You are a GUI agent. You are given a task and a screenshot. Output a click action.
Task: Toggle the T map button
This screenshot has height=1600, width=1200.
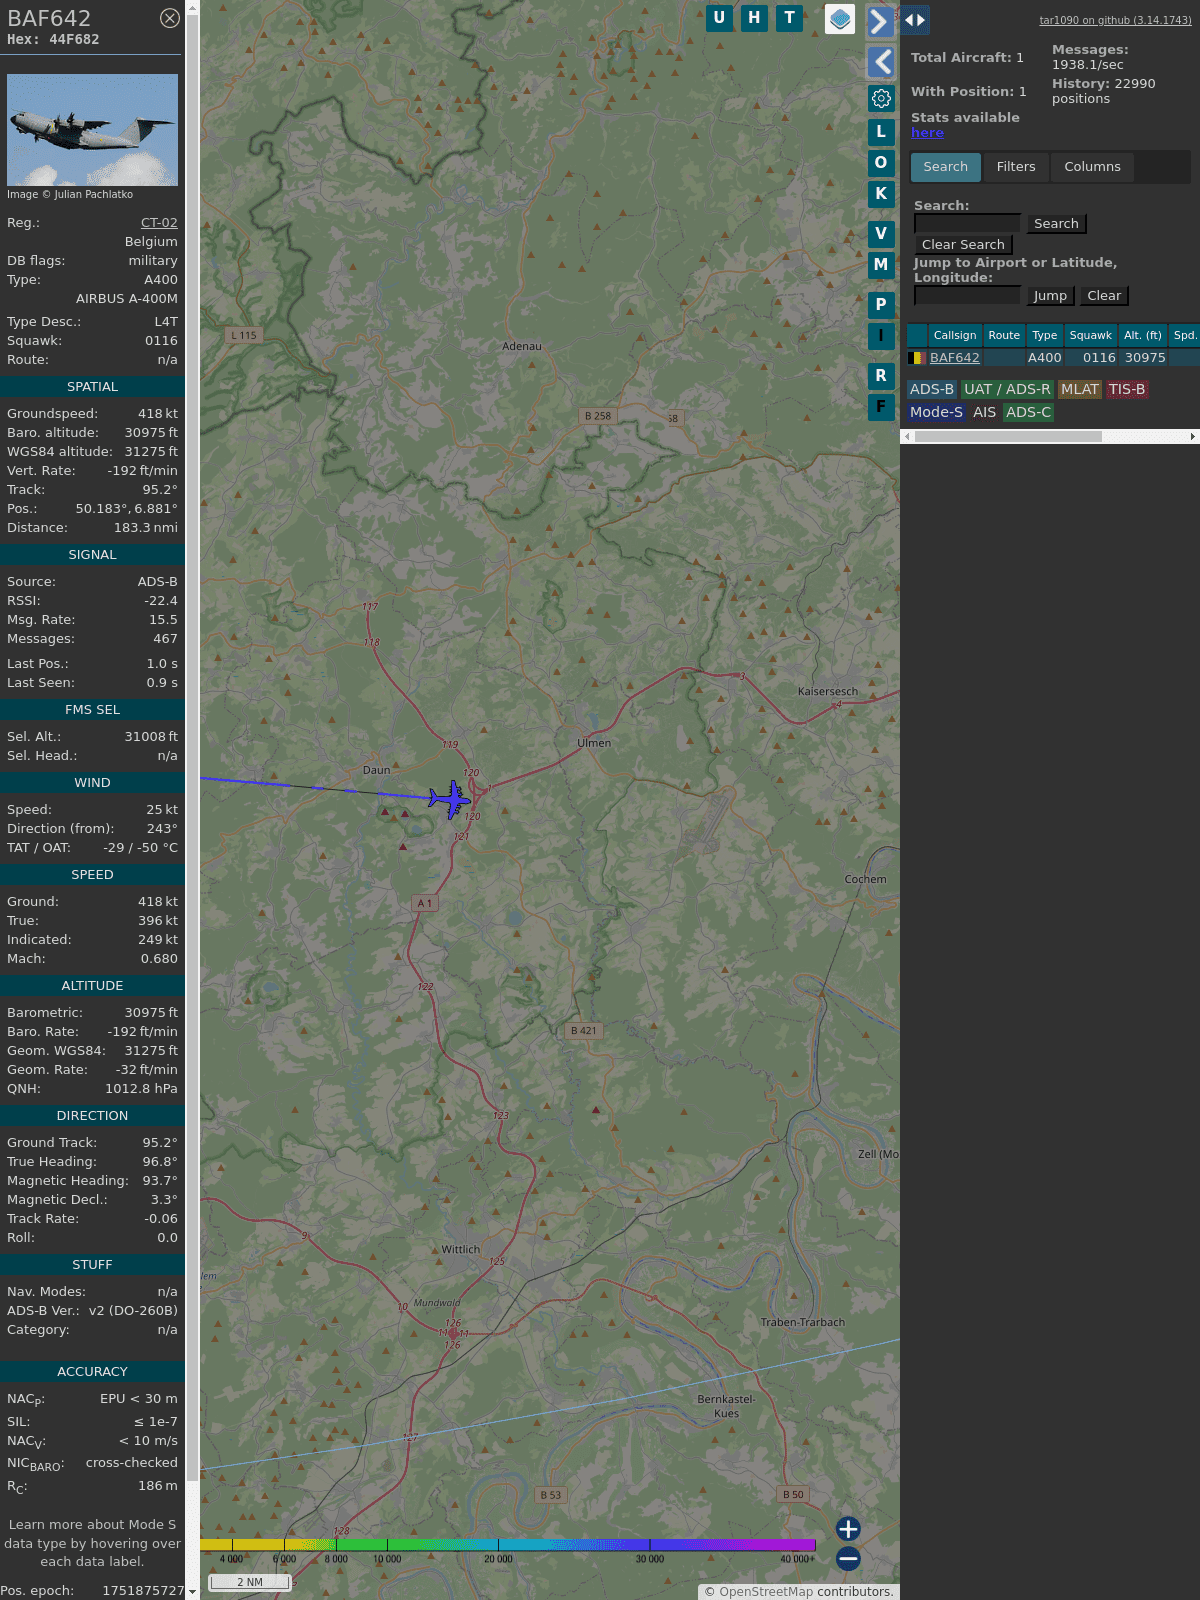[x=789, y=18]
